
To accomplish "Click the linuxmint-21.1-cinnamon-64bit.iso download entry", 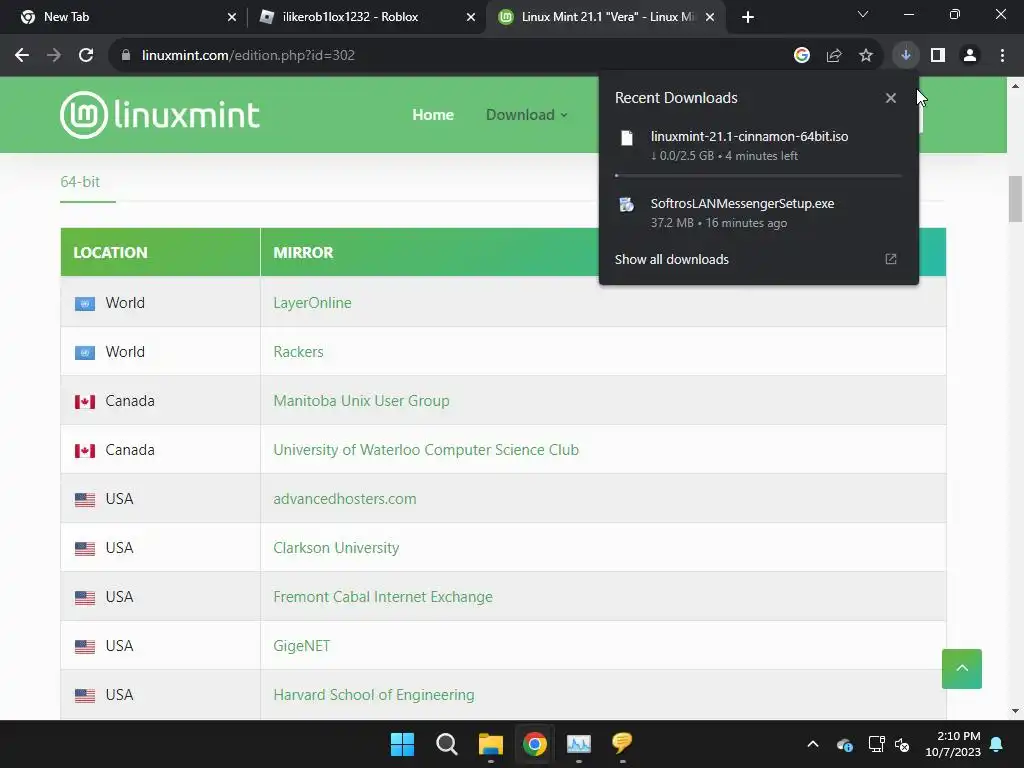I will pyautogui.click(x=758, y=146).
